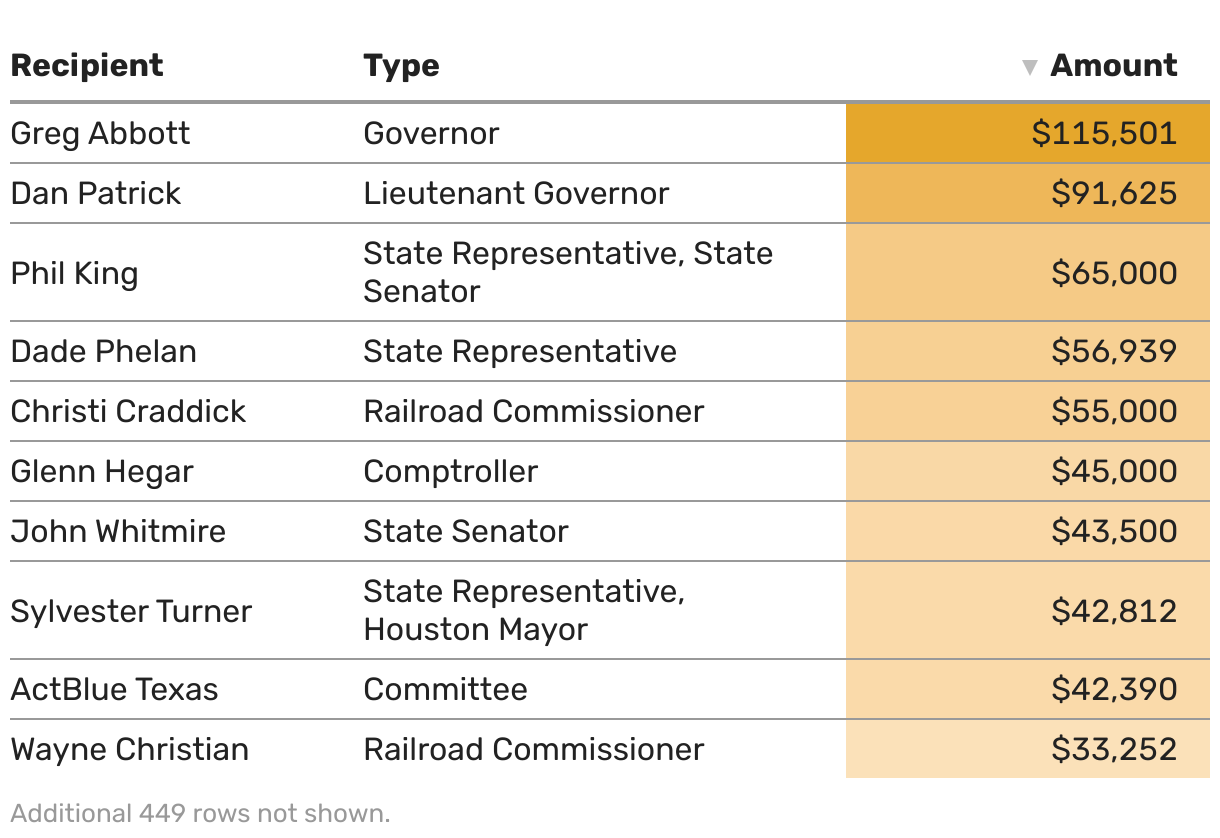Select the Greg Abbott recipient cell
Viewport: 1220px width, 838px height.
click(x=100, y=133)
